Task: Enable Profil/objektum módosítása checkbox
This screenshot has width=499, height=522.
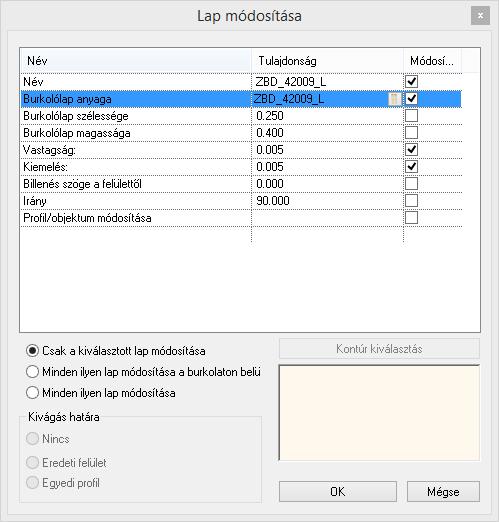Action: click(x=411, y=218)
